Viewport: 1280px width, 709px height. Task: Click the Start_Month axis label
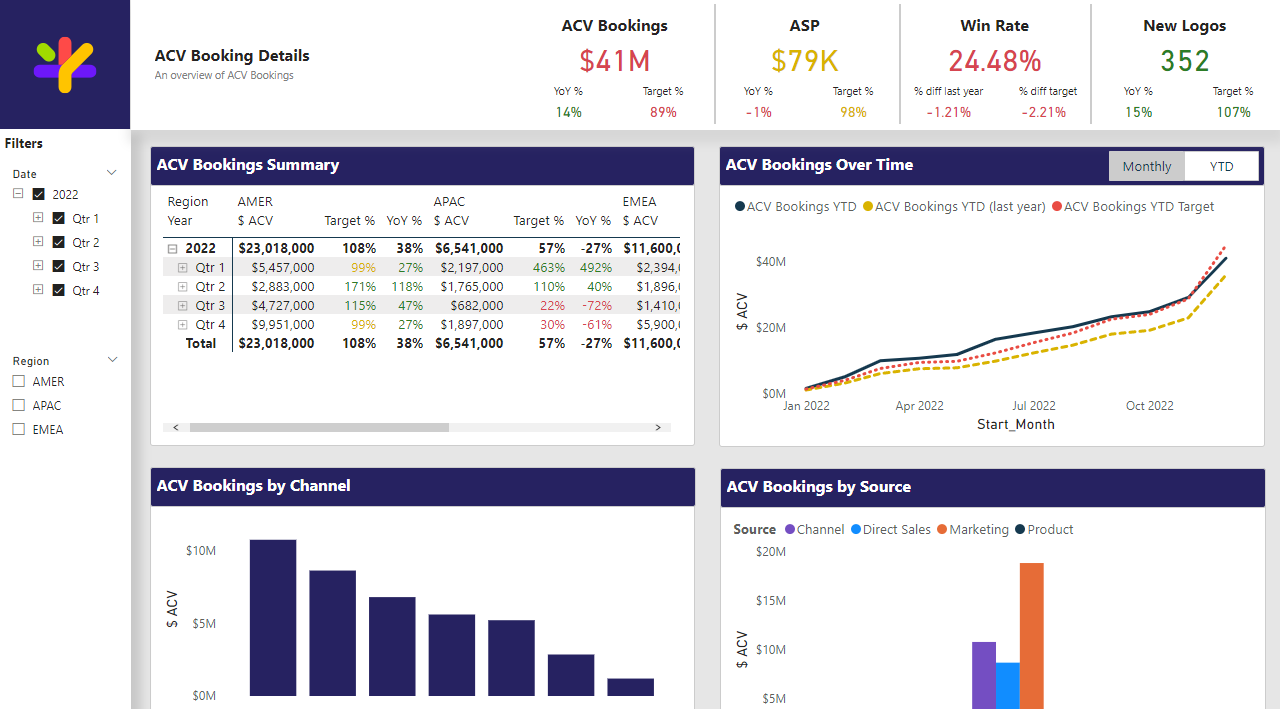pyautogui.click(x=1016, y=424)
